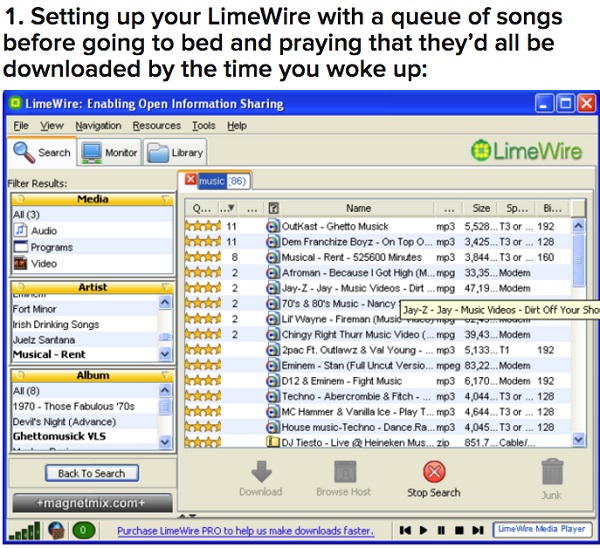This screenshot has width=600, height=548.
Task: Switch to the Monitor tab
Action: pos(109,153)
